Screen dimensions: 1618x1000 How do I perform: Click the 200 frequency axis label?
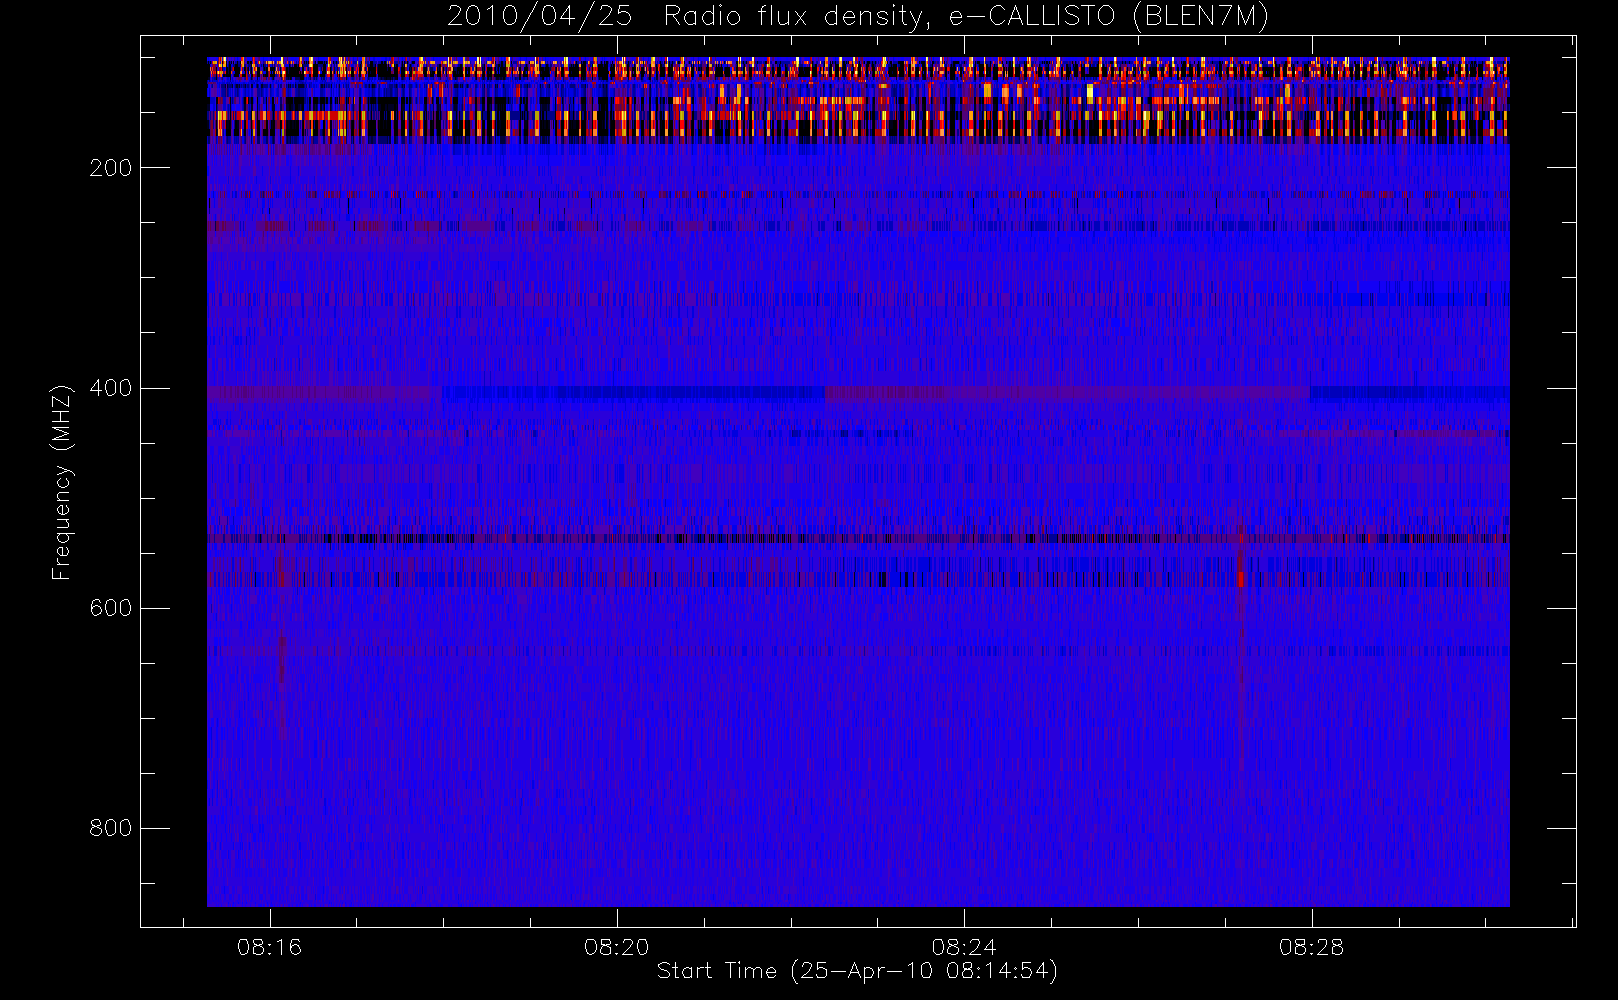click(x=110, y=168)
